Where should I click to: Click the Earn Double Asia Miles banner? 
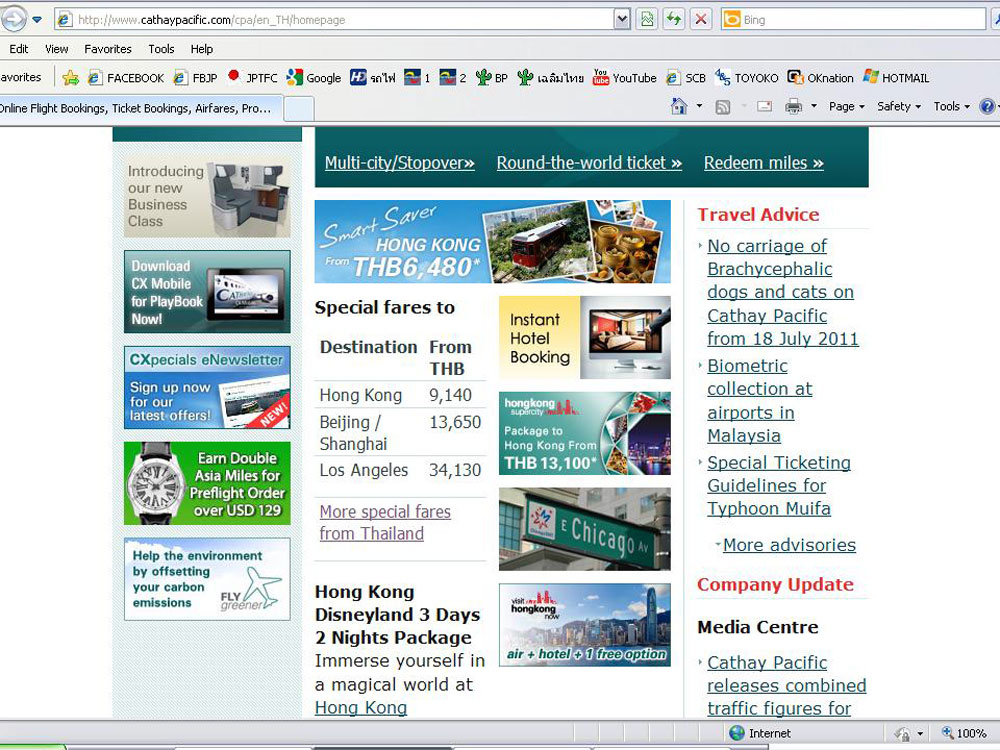[207, 483]
